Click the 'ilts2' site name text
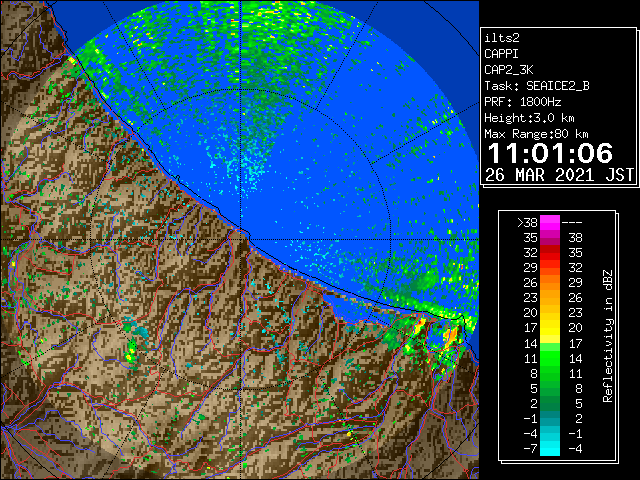 (502, 38)
